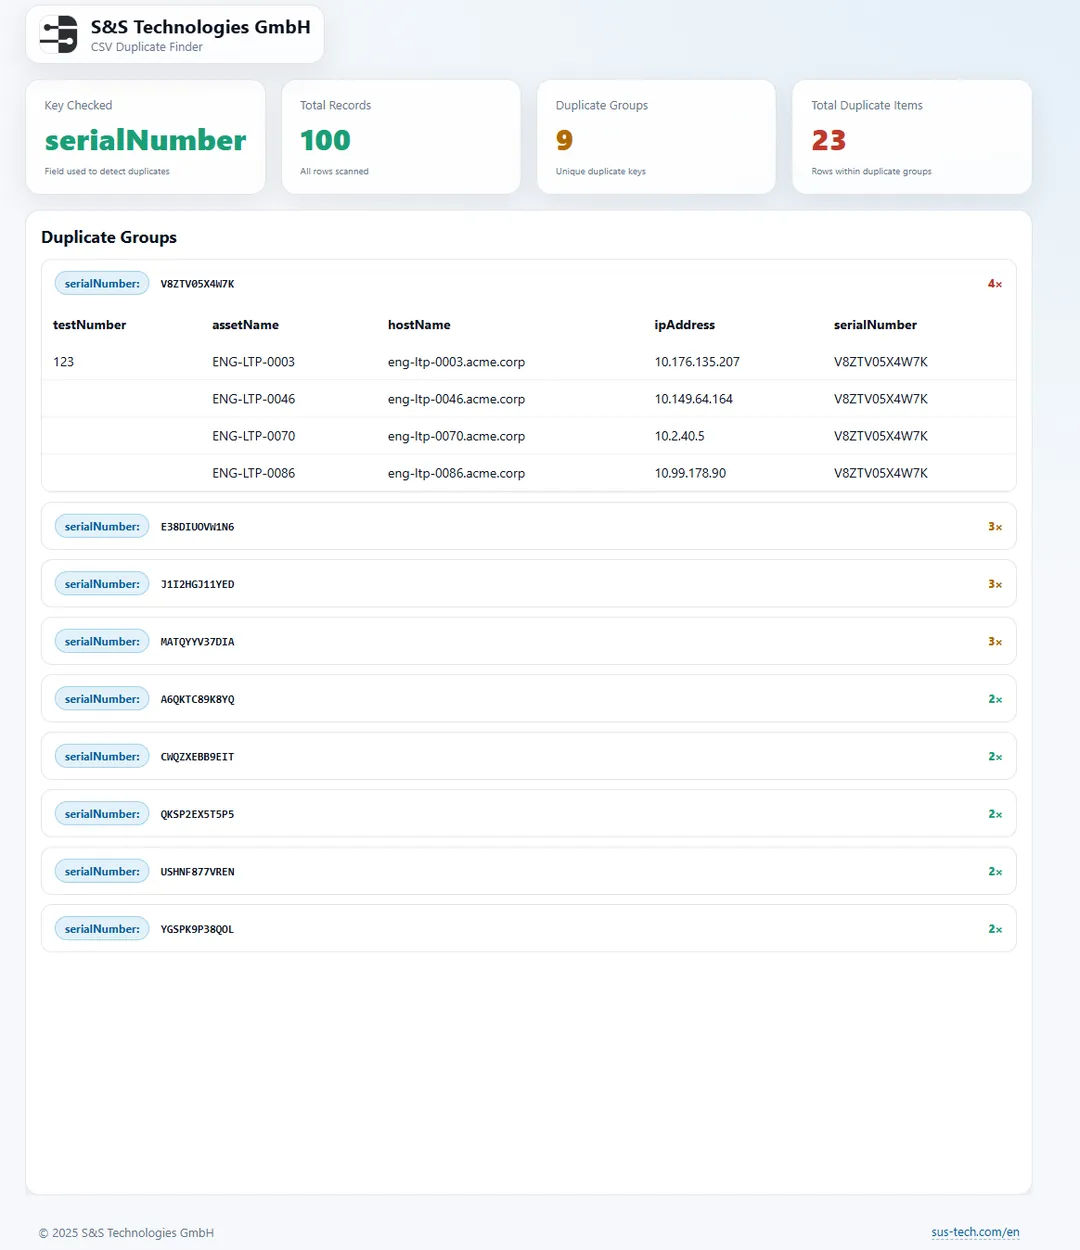Click the serialNumber pill of CWQZXEBB9EIT

coord(102,756)
